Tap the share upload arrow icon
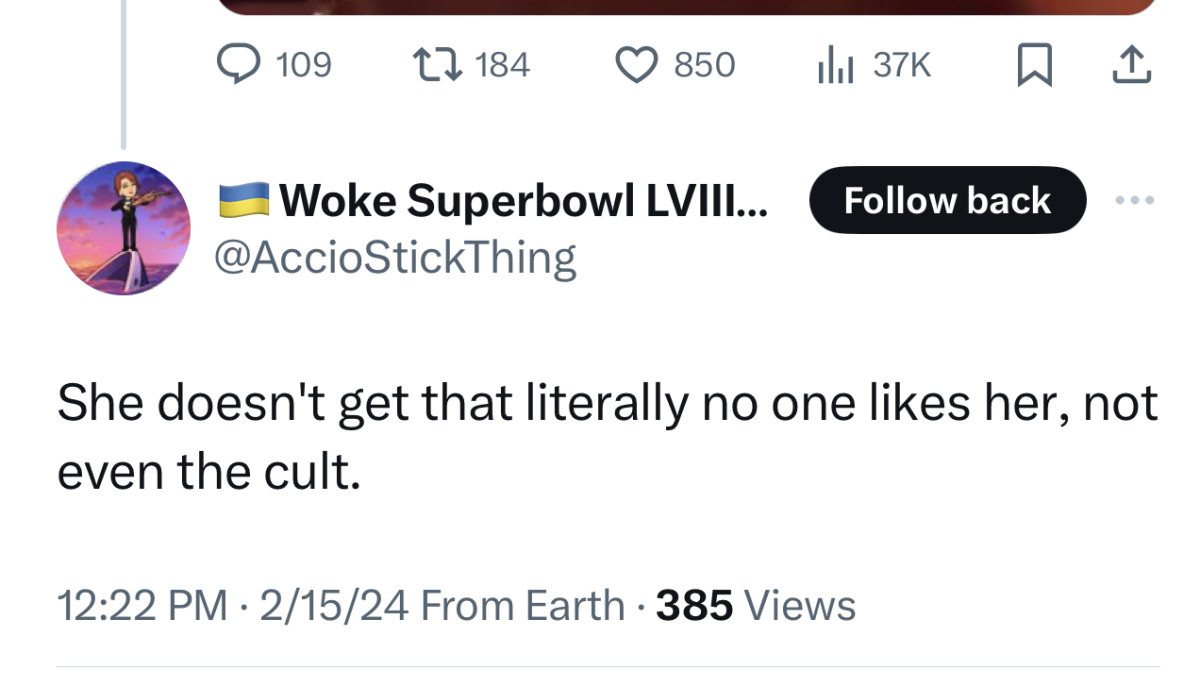Viewport: 1200px width, 686px height. tap(1133, 66)
